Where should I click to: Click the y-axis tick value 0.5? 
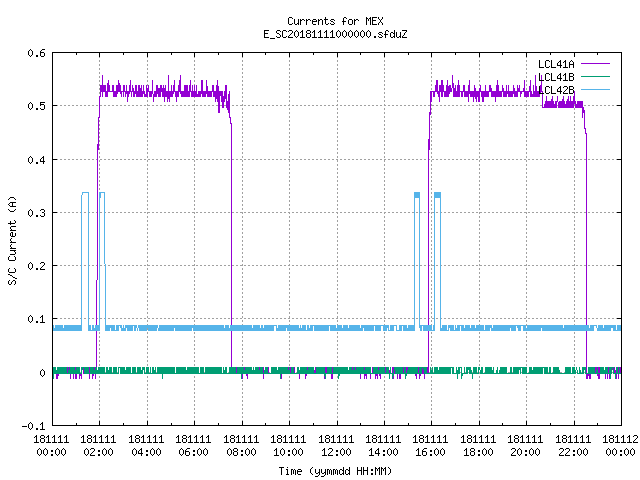point(36,106)
